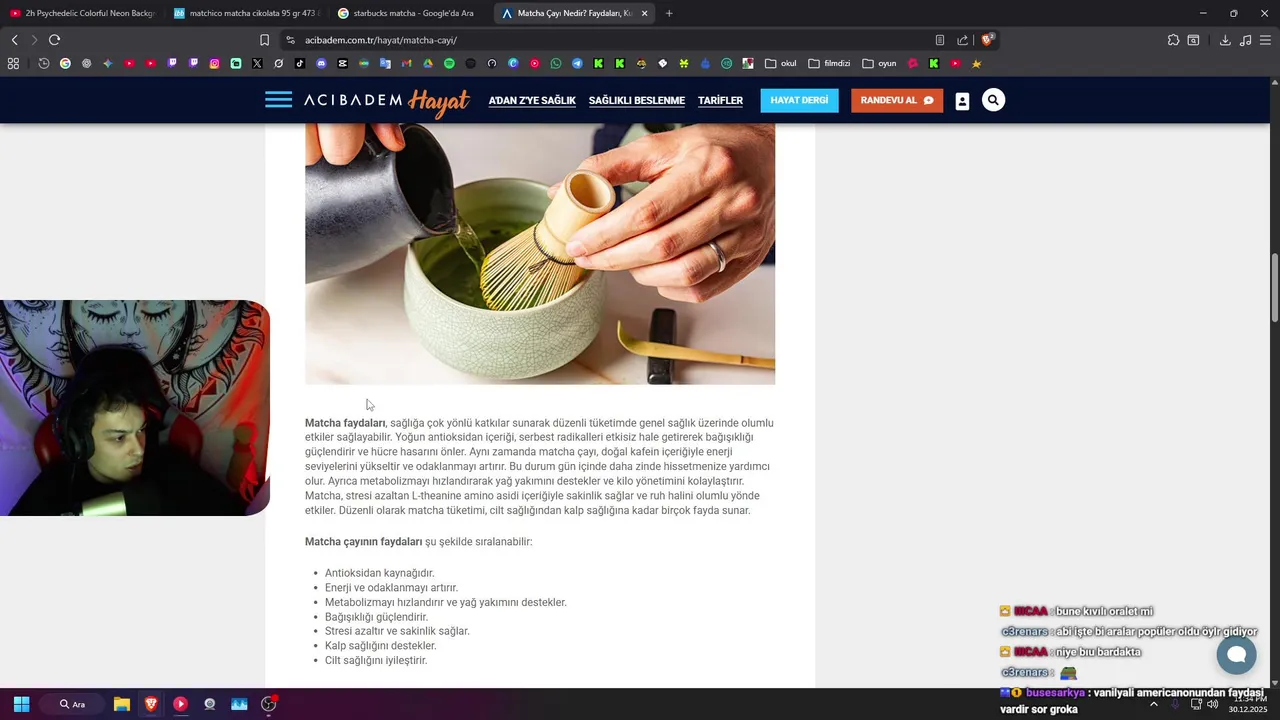This screenshot has width=1280, height=720.
Task: Open TikTok bookmark icon
Action: pyautogui.click(x=299, y=63)
